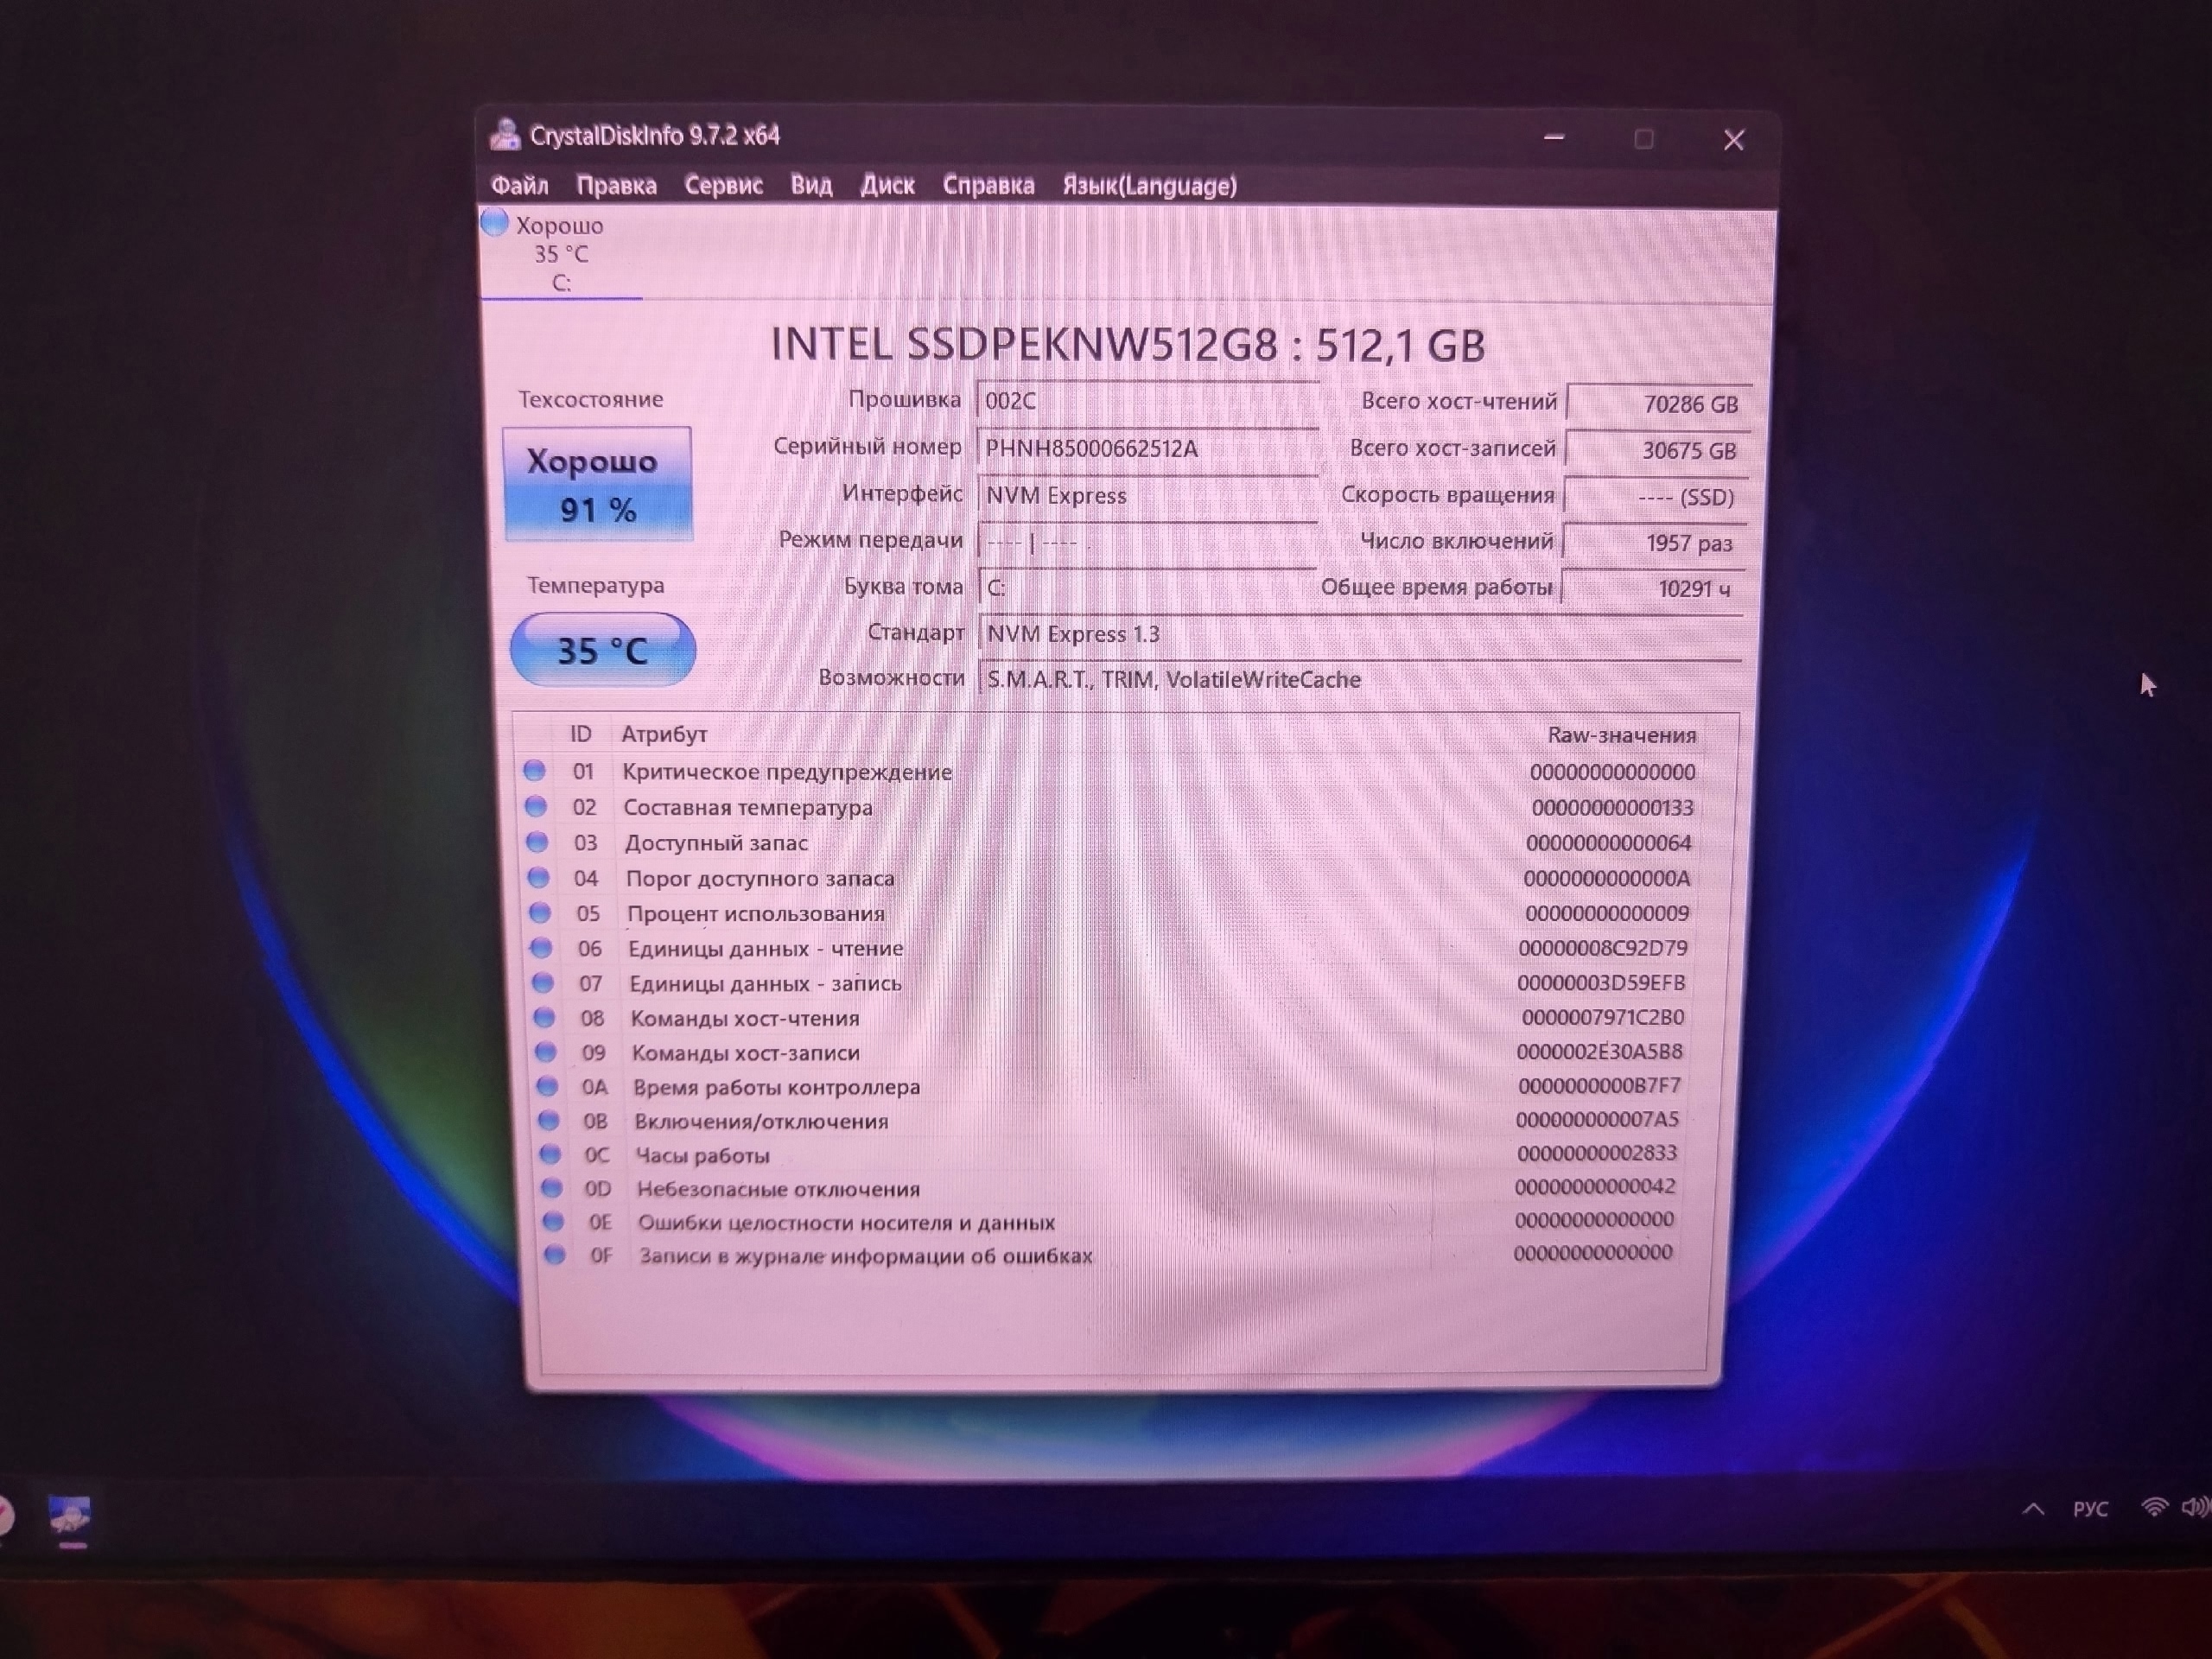Open the Файл menu

pos(519,186)
